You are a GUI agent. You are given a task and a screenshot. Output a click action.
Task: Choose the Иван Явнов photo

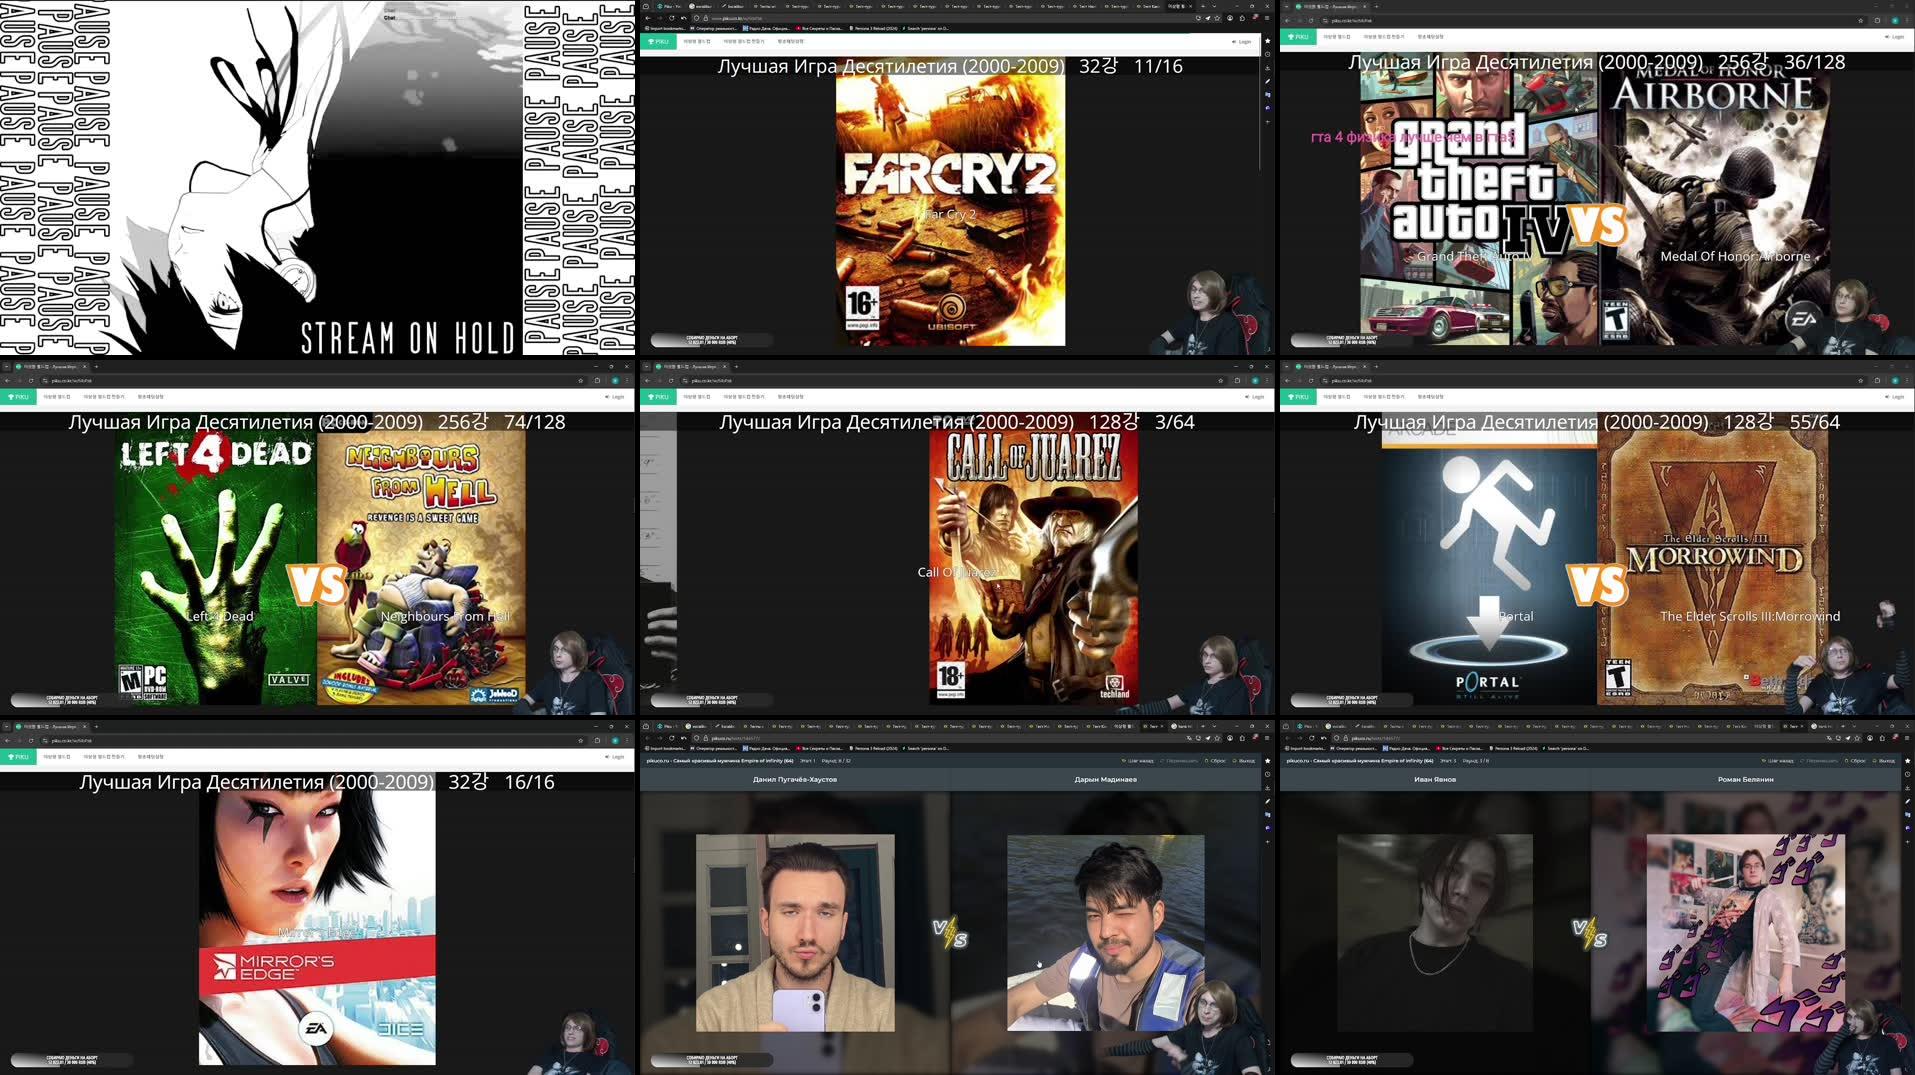[1435, 932]
